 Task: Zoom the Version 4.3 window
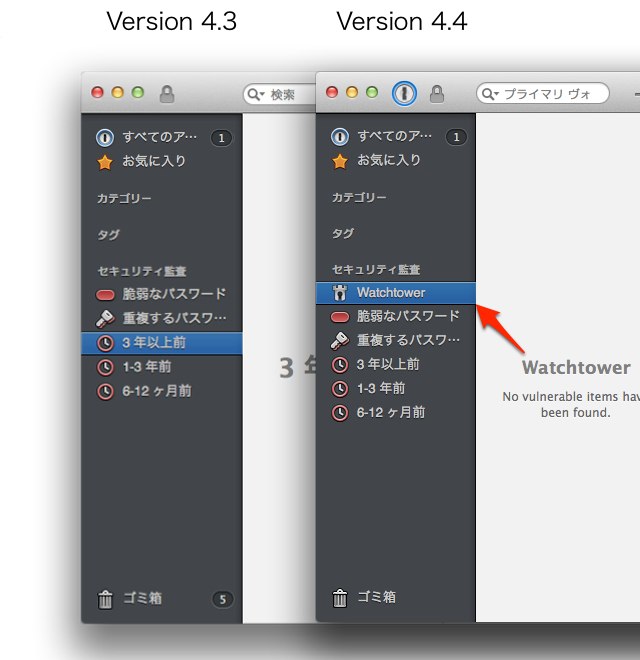pos(138,93)
